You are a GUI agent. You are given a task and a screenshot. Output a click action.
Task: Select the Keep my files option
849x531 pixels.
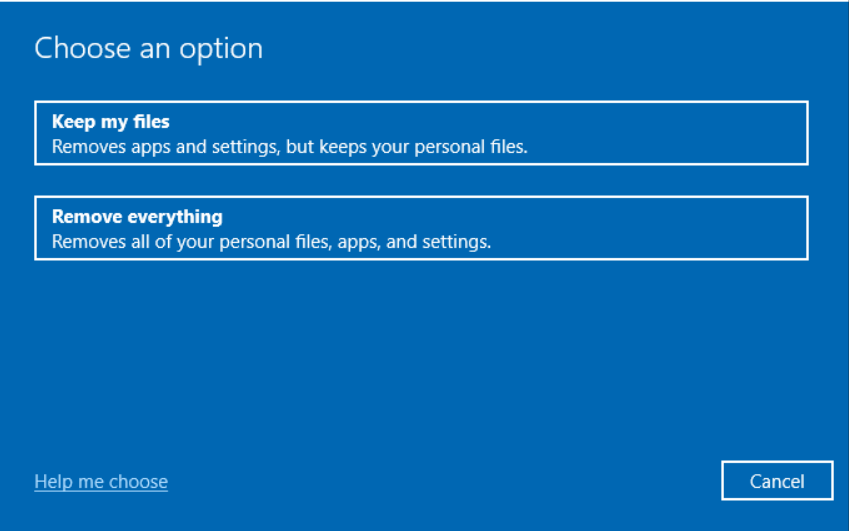point(420,133)
